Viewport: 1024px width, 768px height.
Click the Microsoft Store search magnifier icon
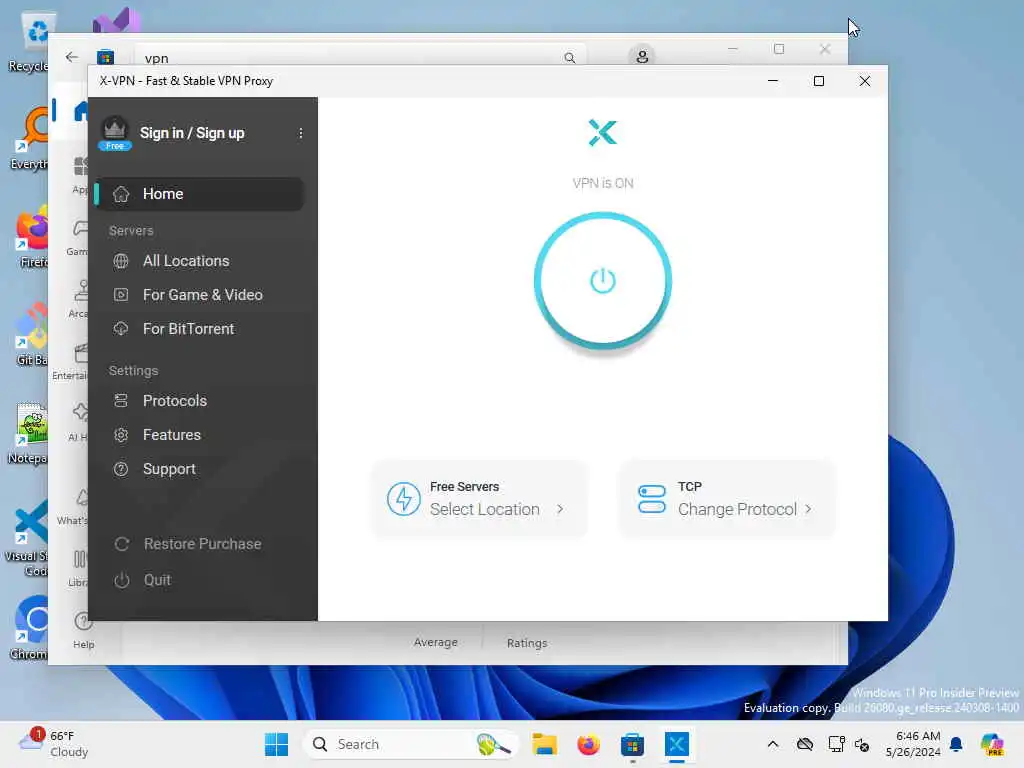[569, 58]
